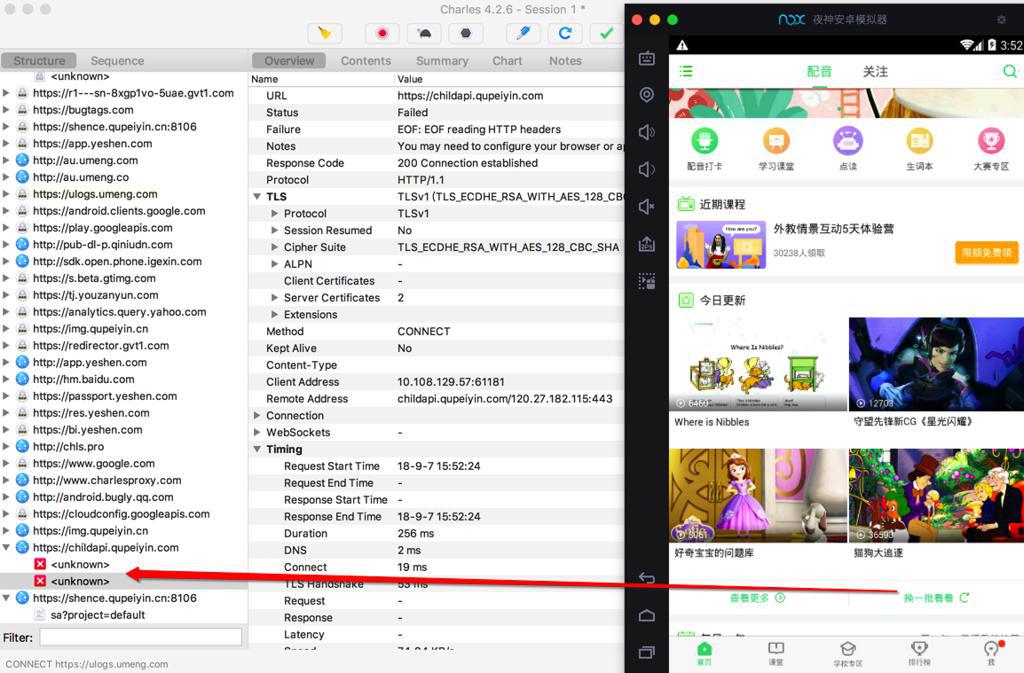
Task: Tap the orange 限额免费领 button
Action: (x=987, y=253)
